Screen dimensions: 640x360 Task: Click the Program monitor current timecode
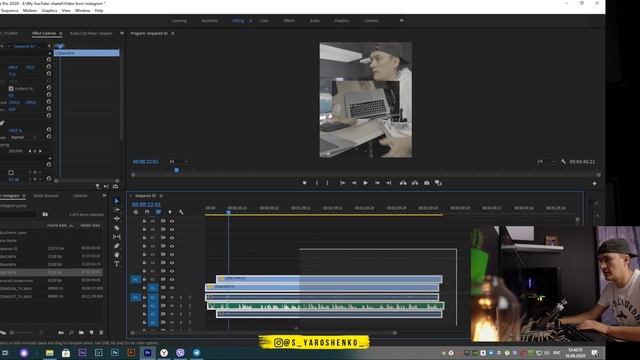tap(145, 162)
